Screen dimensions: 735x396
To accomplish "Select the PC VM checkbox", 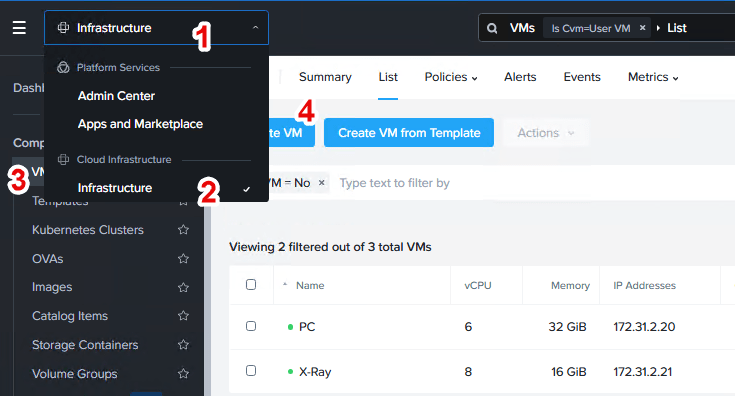I will click(x=251, y=326).
